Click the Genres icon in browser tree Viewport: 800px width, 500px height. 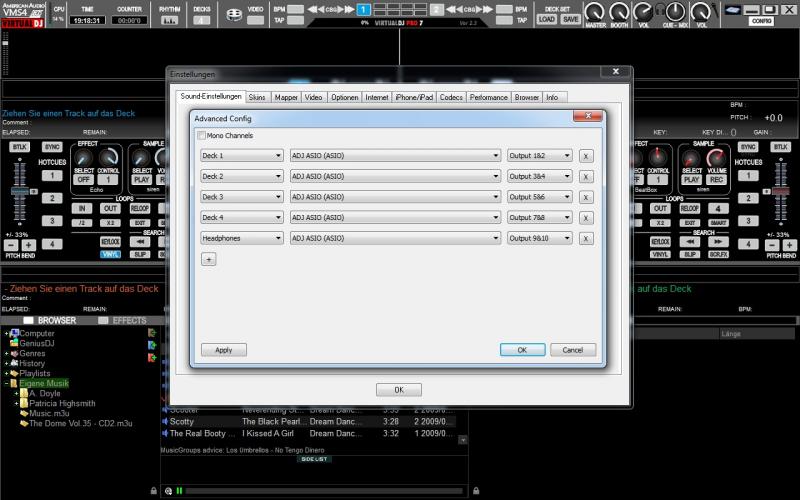pos(14,353)
